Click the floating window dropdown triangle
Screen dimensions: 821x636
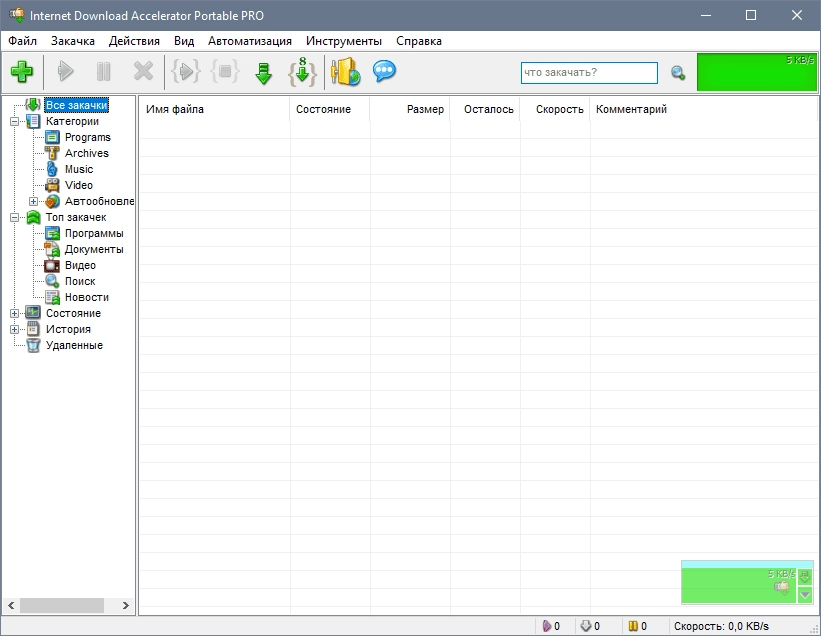(x=805, y=595)
